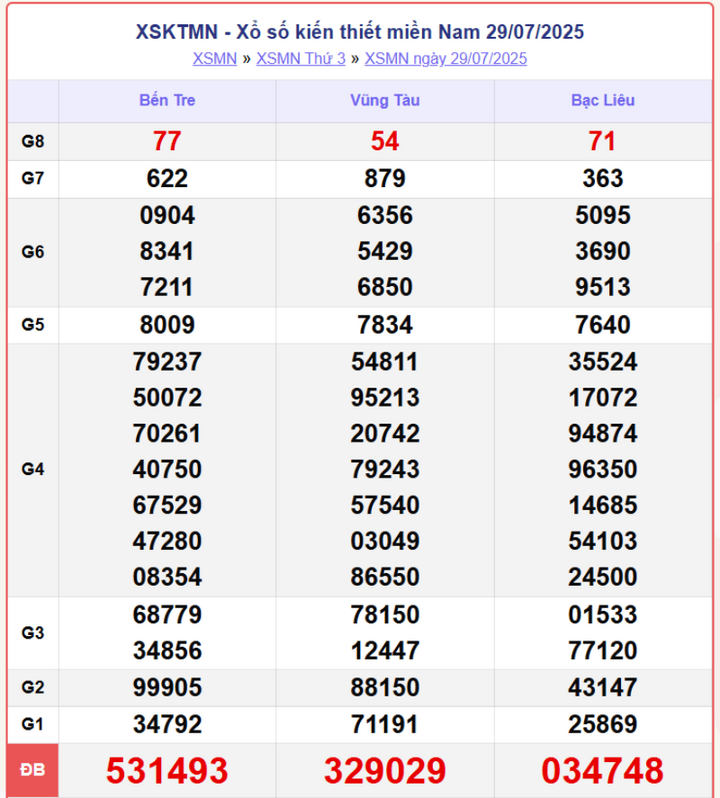Open the XSMN Thứ 3 link
Screen dimensions: 720x798
pyautogui.click(x=301, y=59)
